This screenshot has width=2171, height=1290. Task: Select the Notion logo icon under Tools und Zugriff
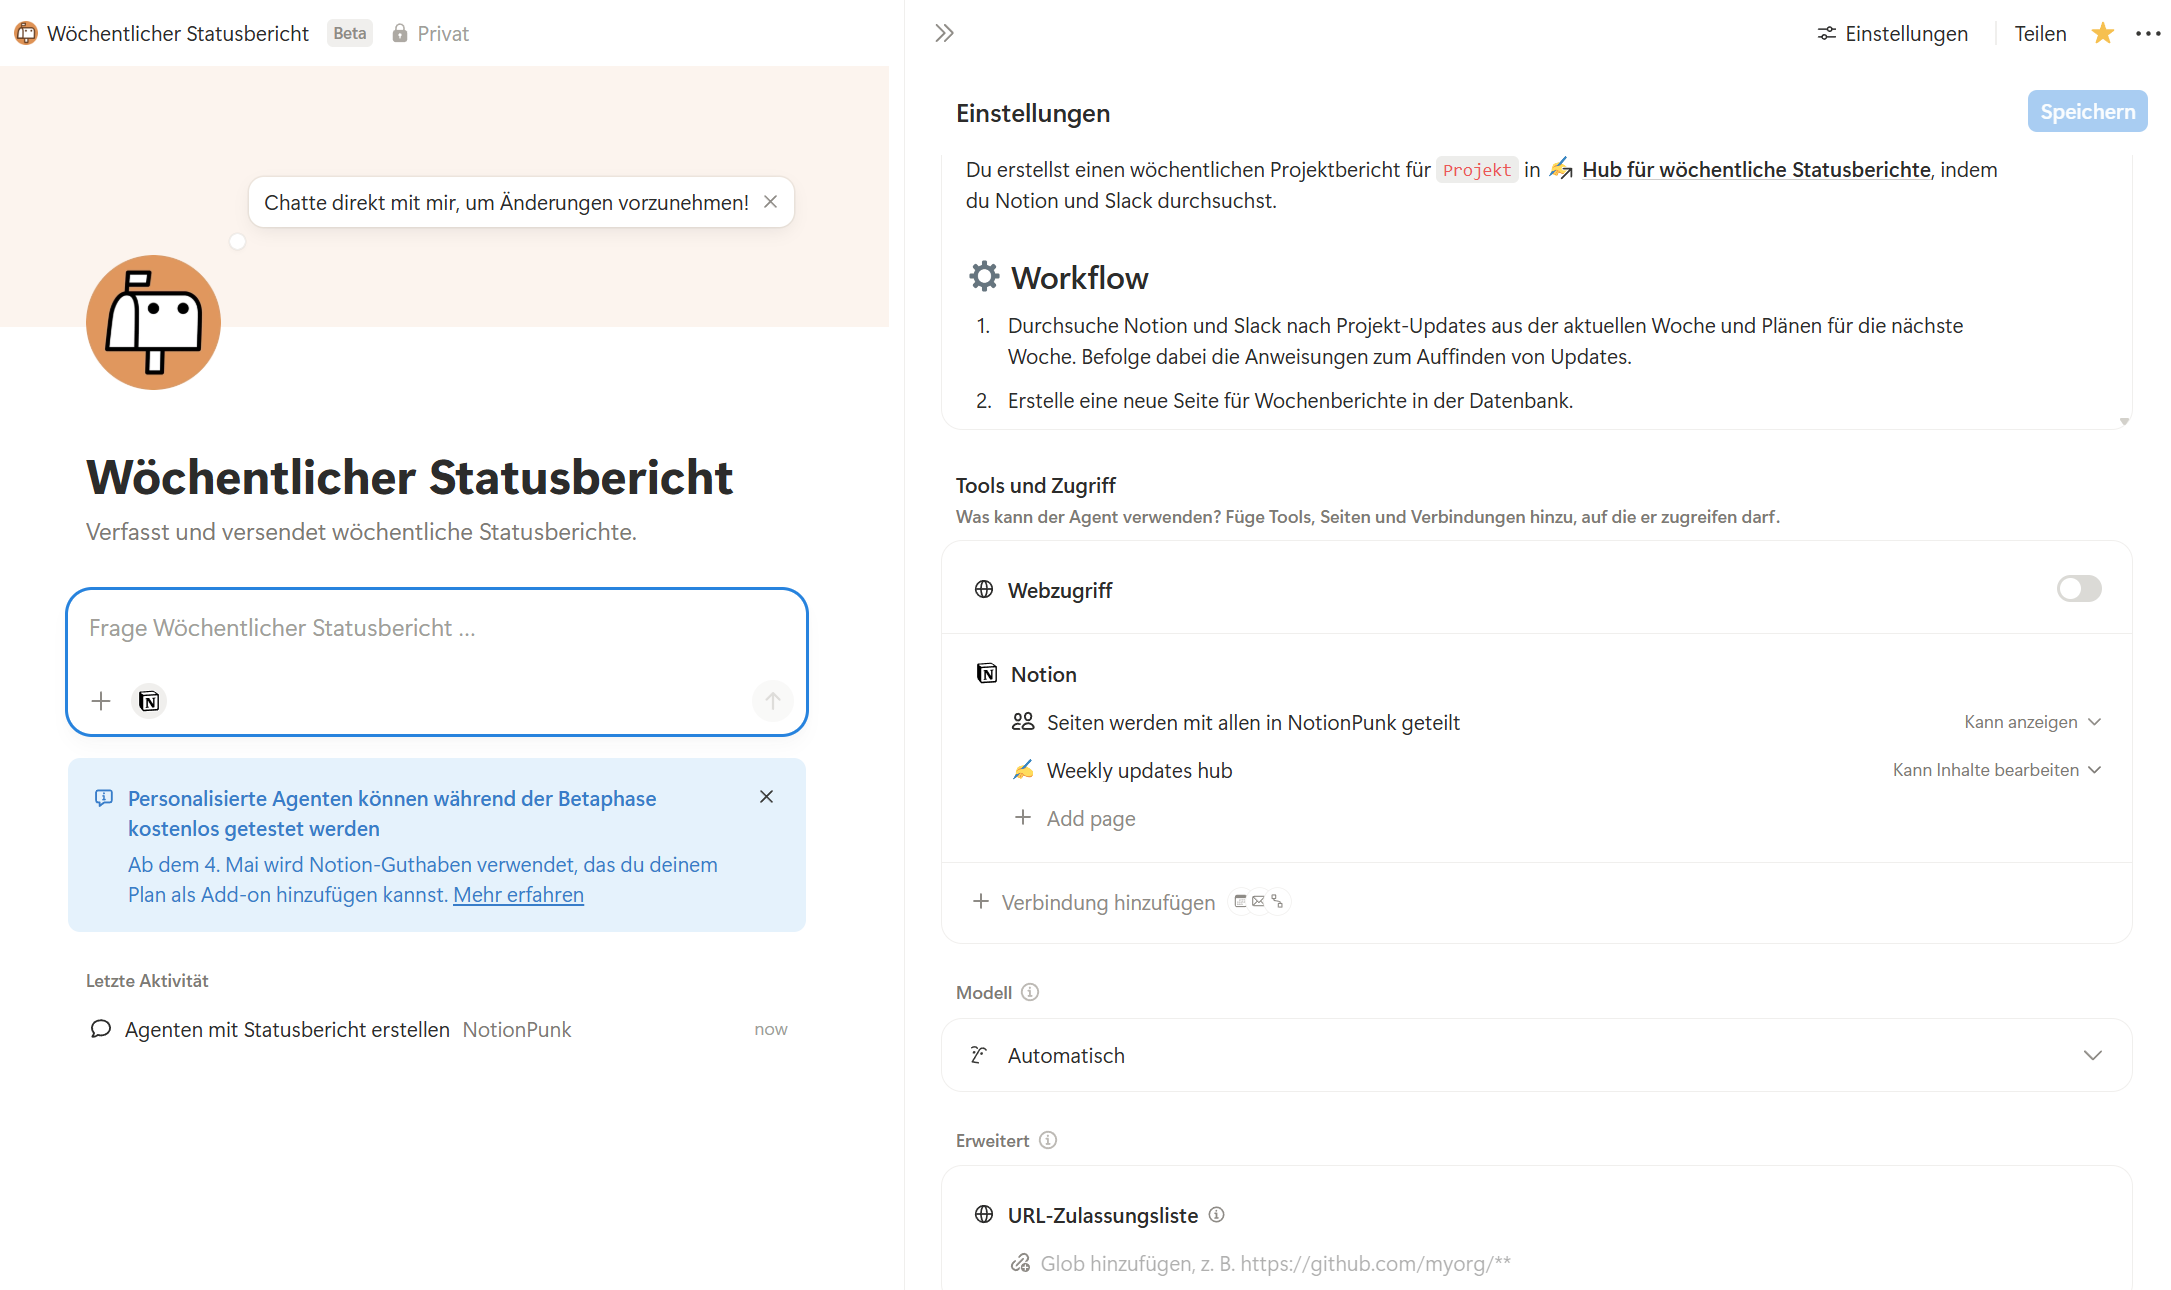click(986, 673)
